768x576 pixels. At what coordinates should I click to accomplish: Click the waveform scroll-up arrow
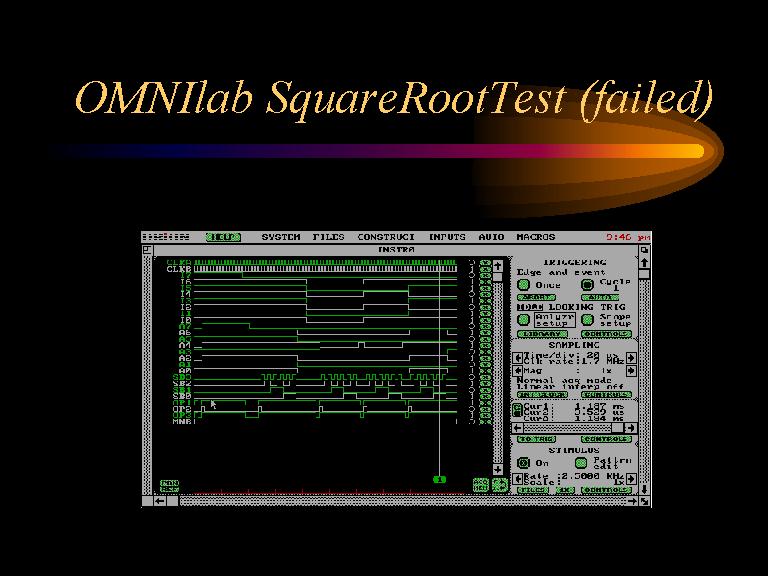[498, 263]
